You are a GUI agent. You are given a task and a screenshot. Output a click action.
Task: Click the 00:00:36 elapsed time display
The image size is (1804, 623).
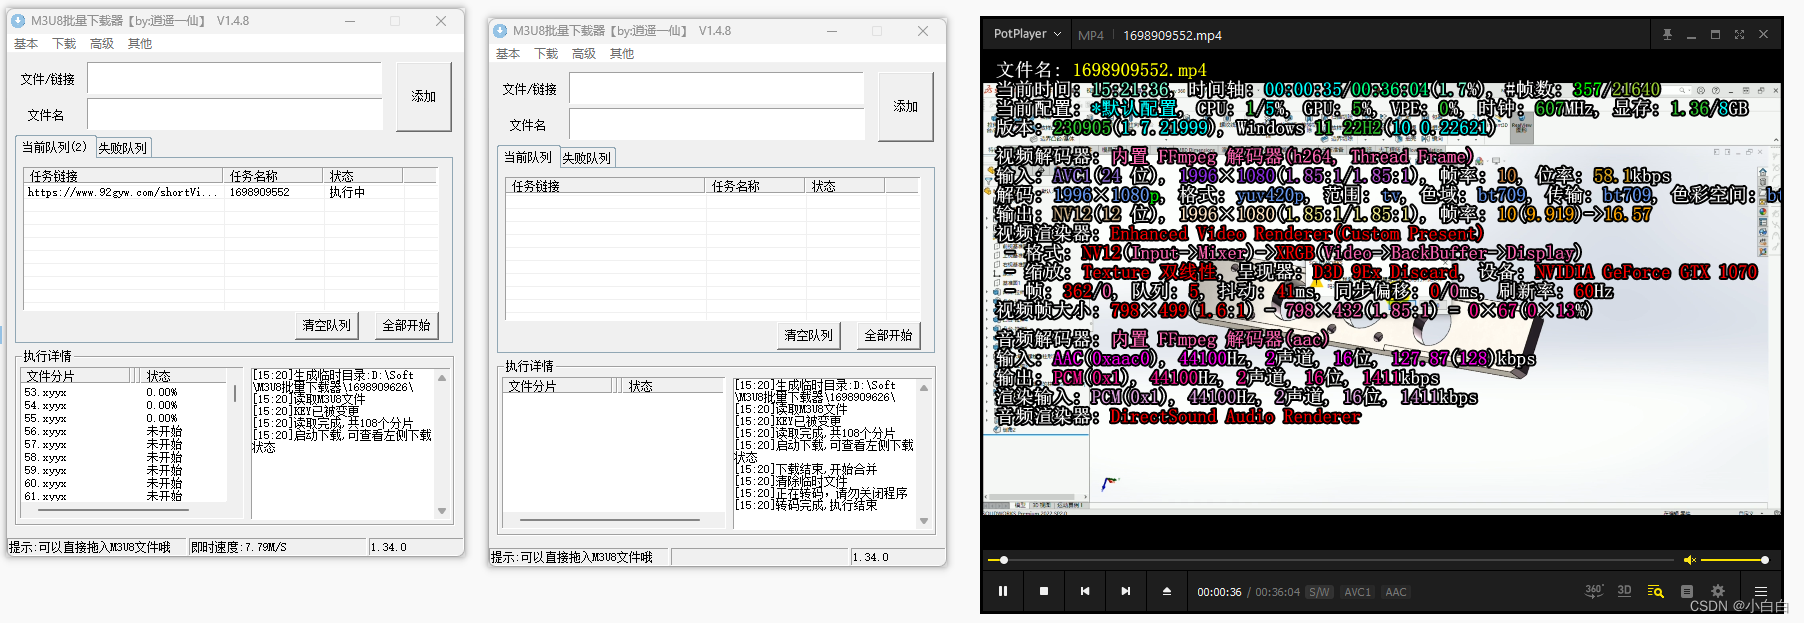pos(1219,592)
